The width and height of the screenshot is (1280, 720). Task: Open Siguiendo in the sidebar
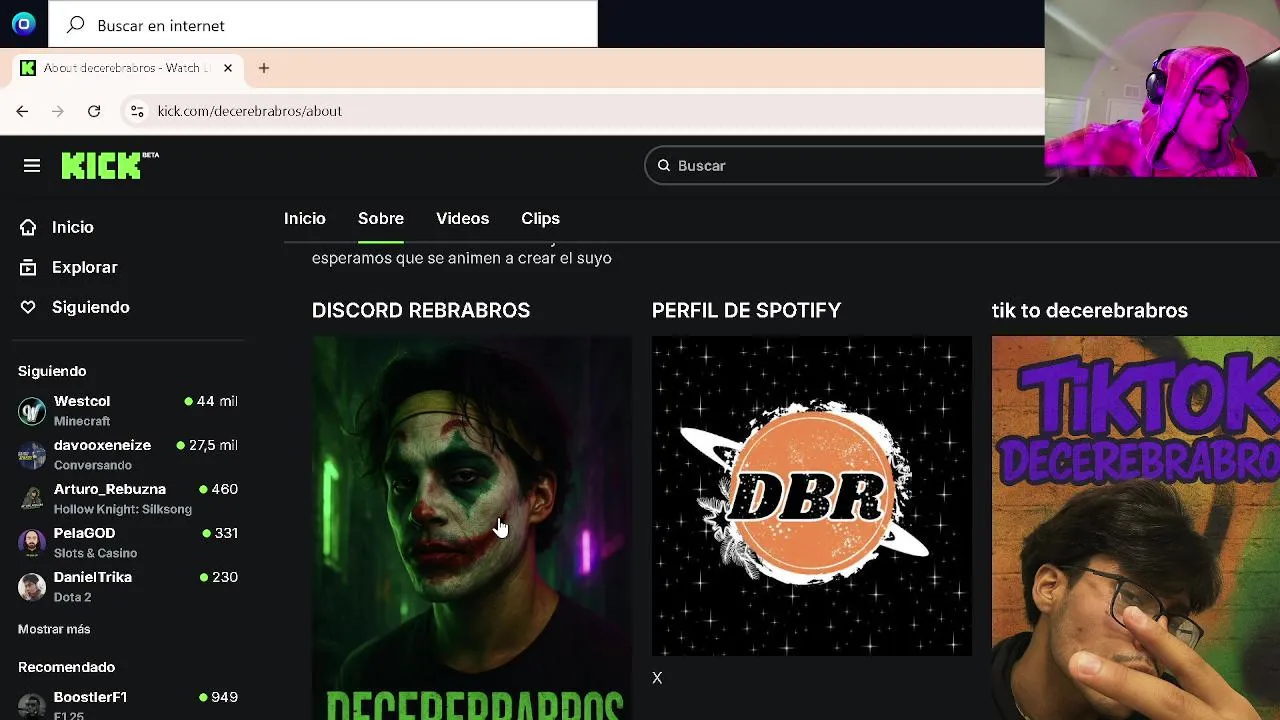click(91, 307)
